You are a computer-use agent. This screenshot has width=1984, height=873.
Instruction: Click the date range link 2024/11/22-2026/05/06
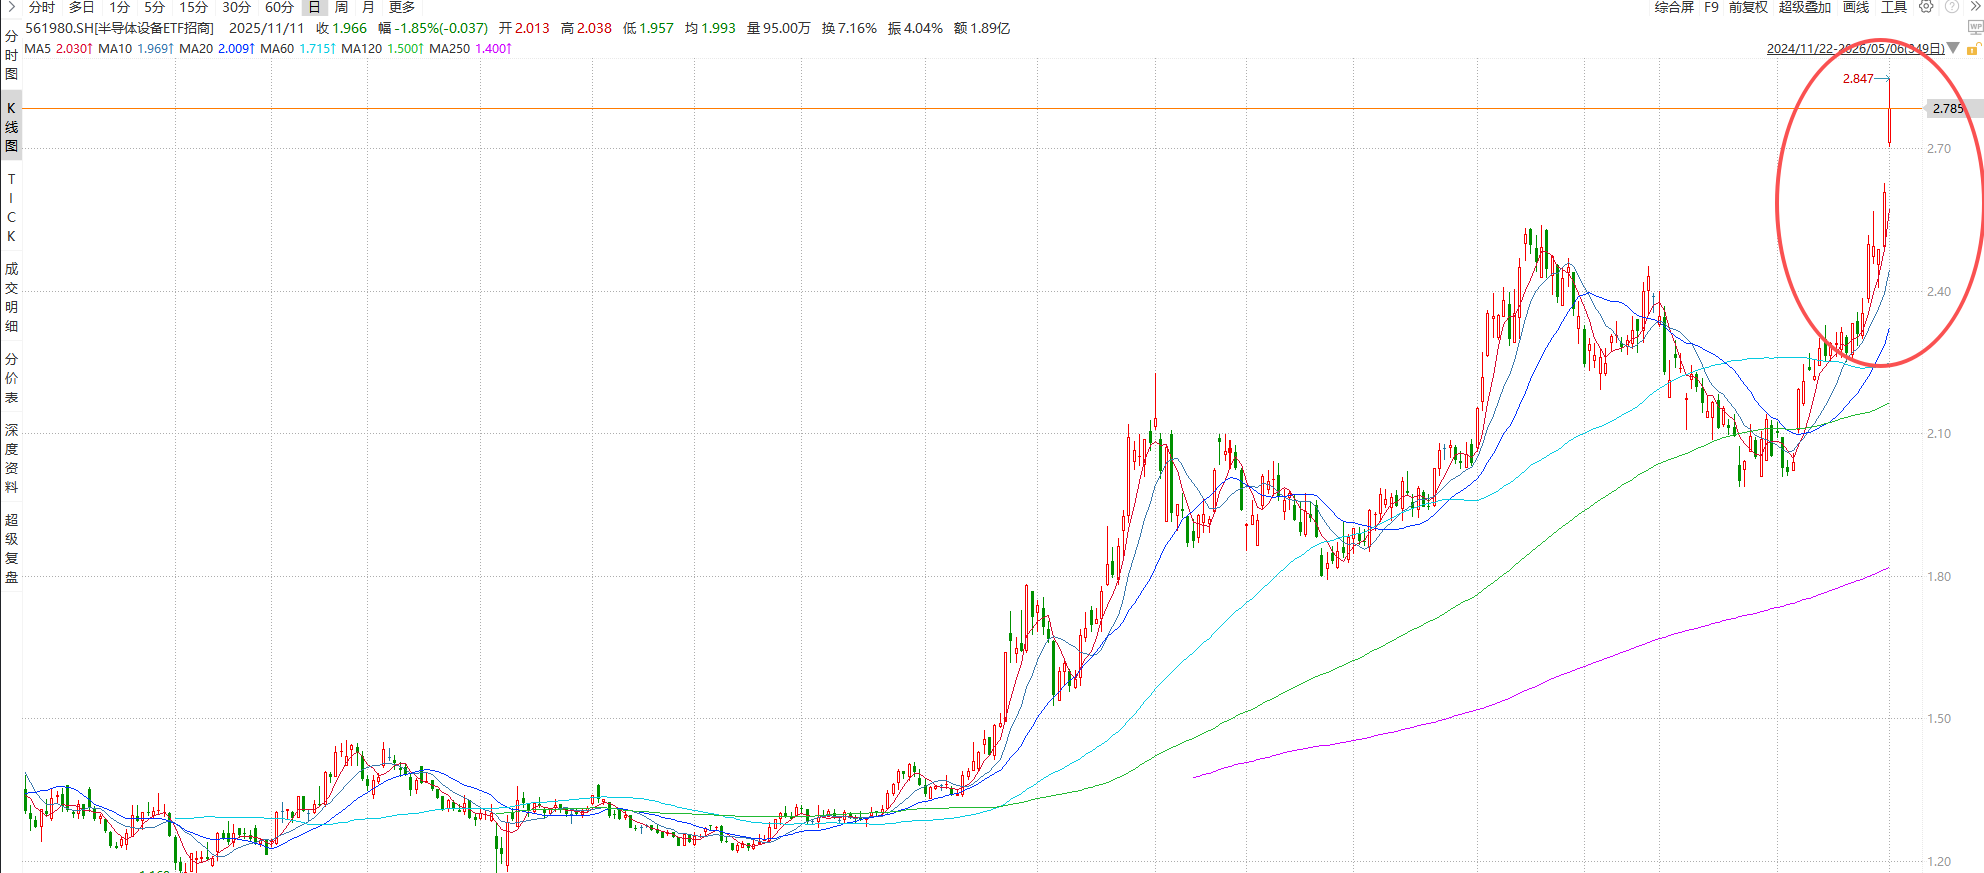(x=1855, y=48)
